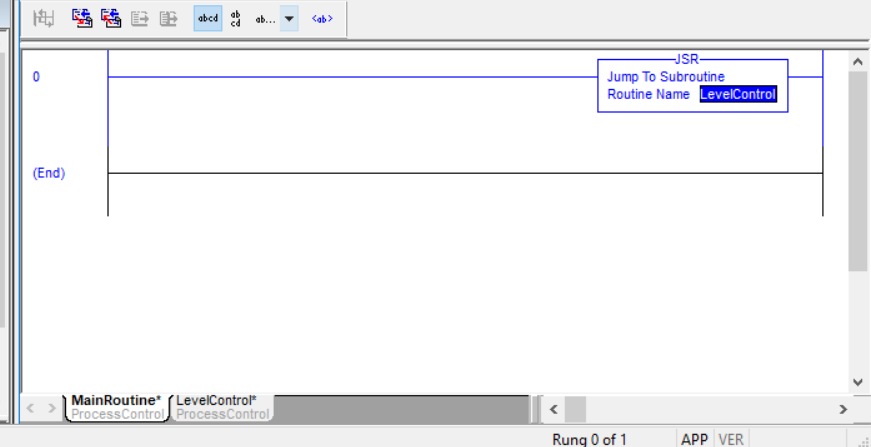The width and height of the screenshot is (871, 447).
Task: Click the second red-arrow edits icon
Action: point(111,18)
